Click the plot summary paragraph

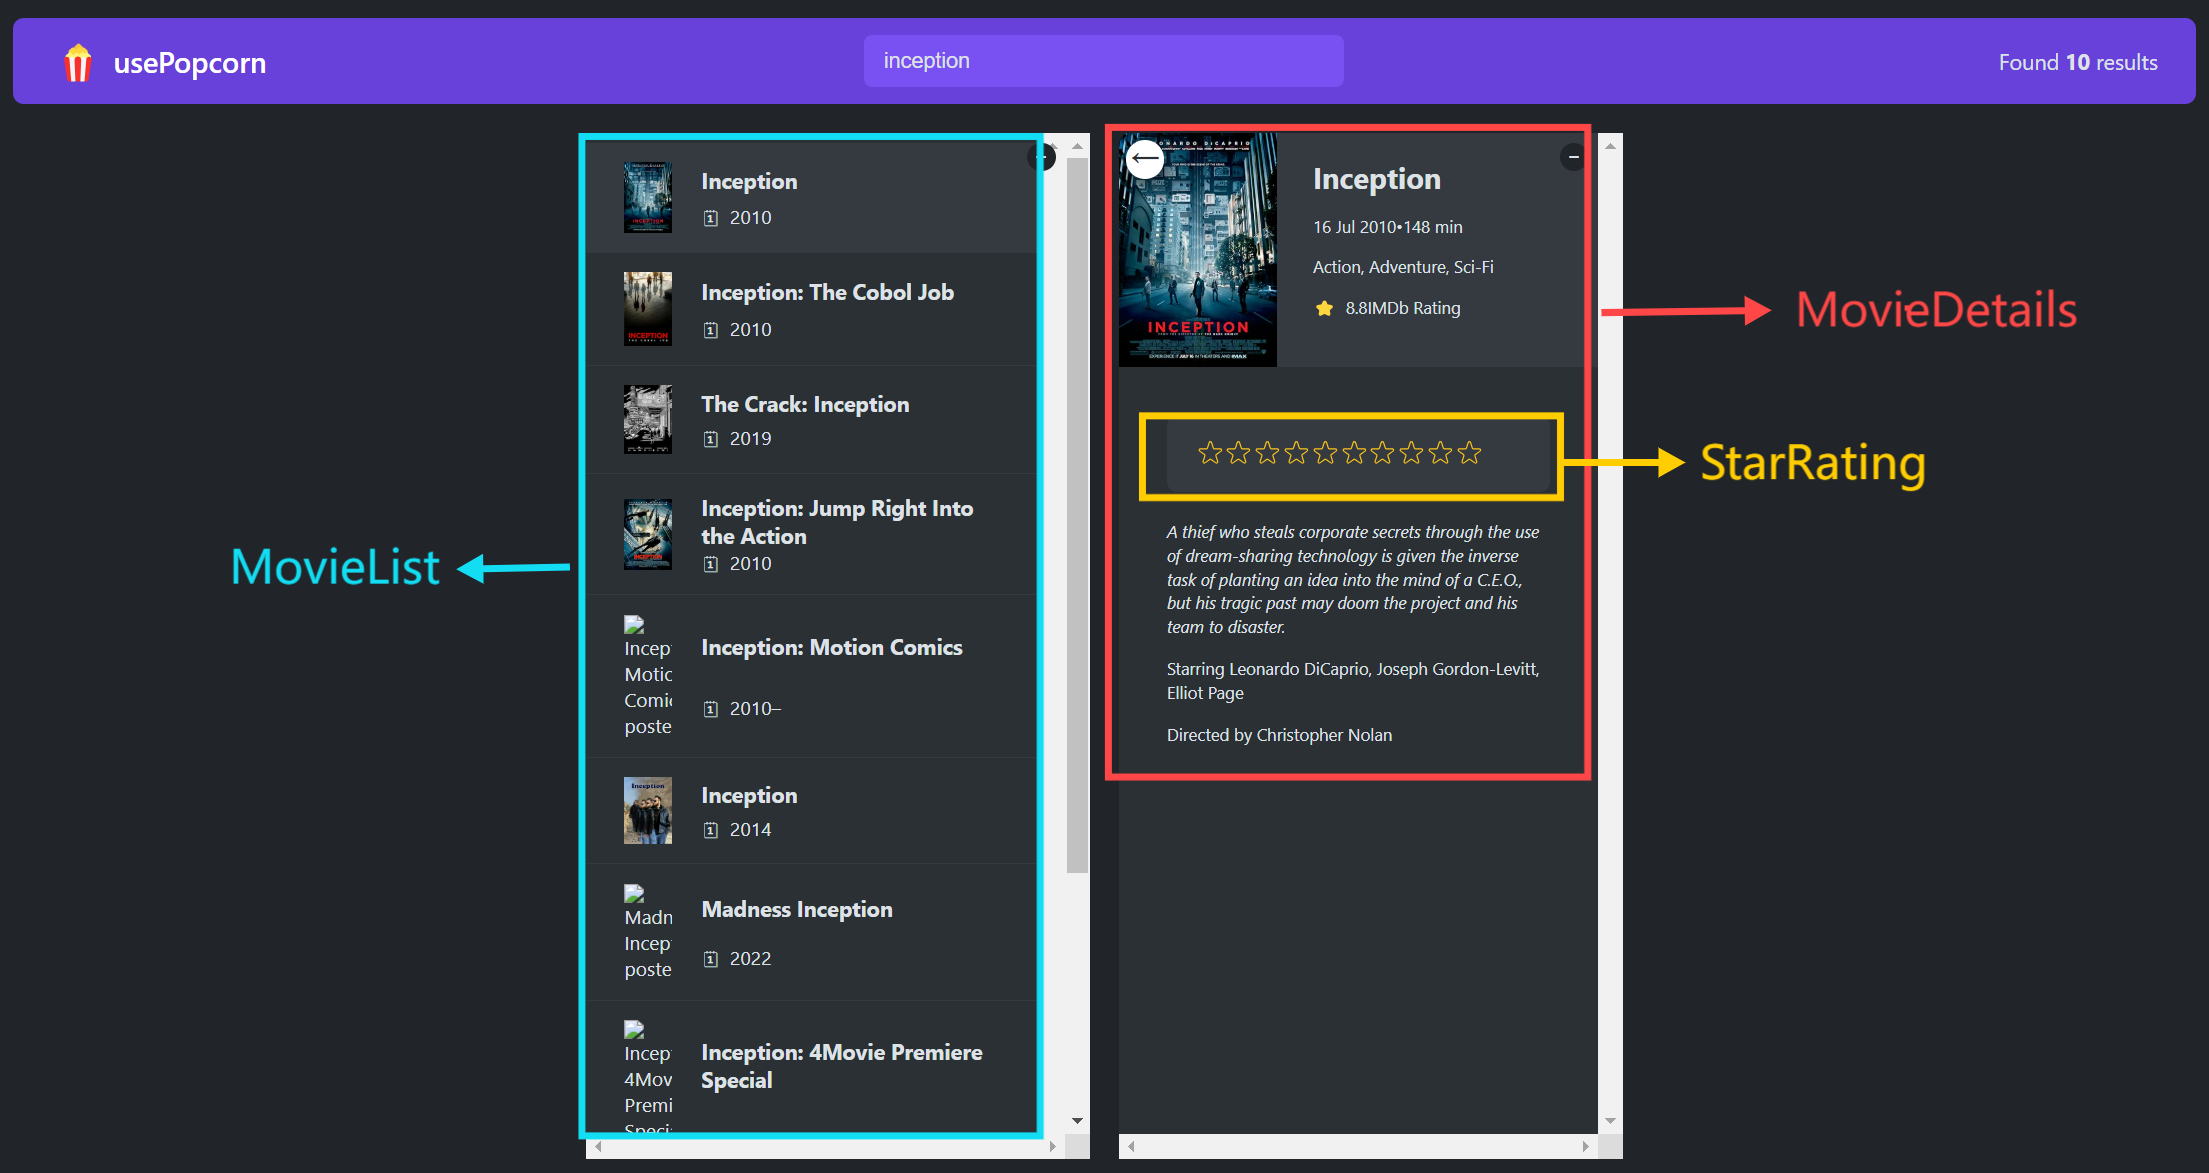tap(1353, 580)
